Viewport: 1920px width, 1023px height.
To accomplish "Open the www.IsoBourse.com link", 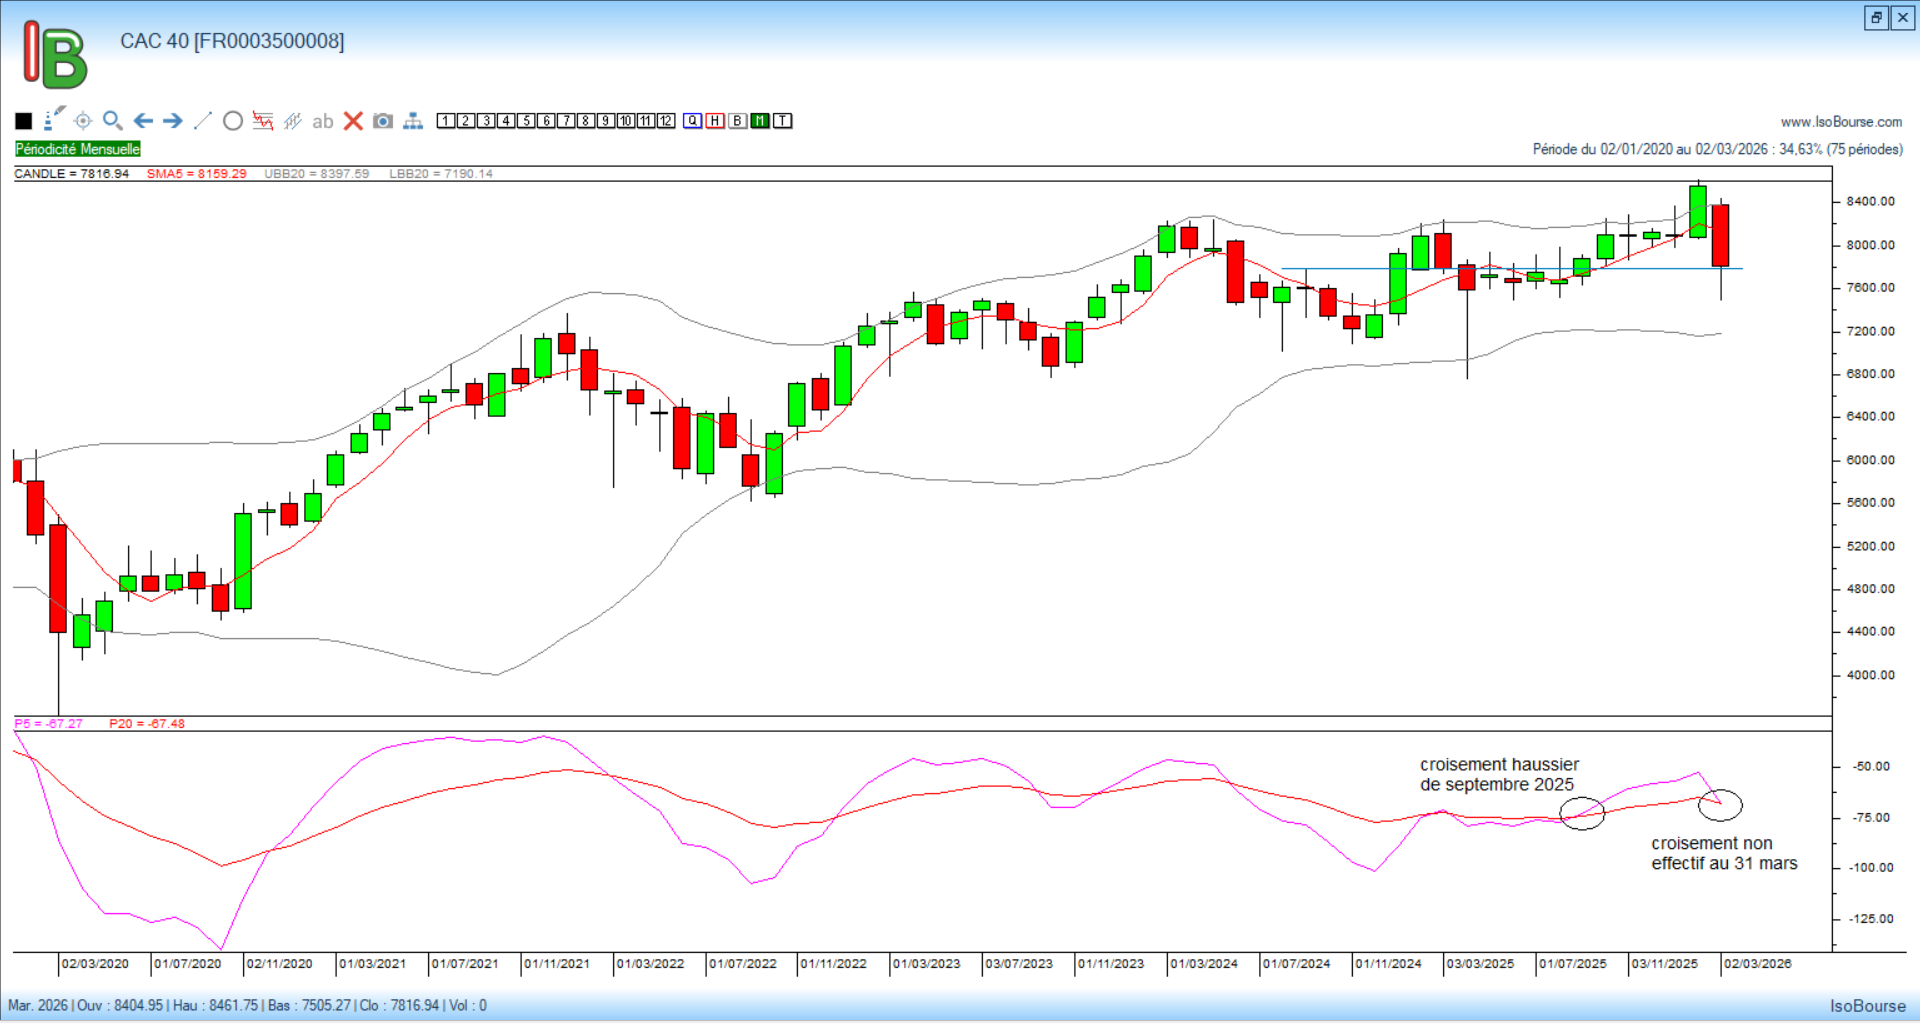I will click(1841, 122).
